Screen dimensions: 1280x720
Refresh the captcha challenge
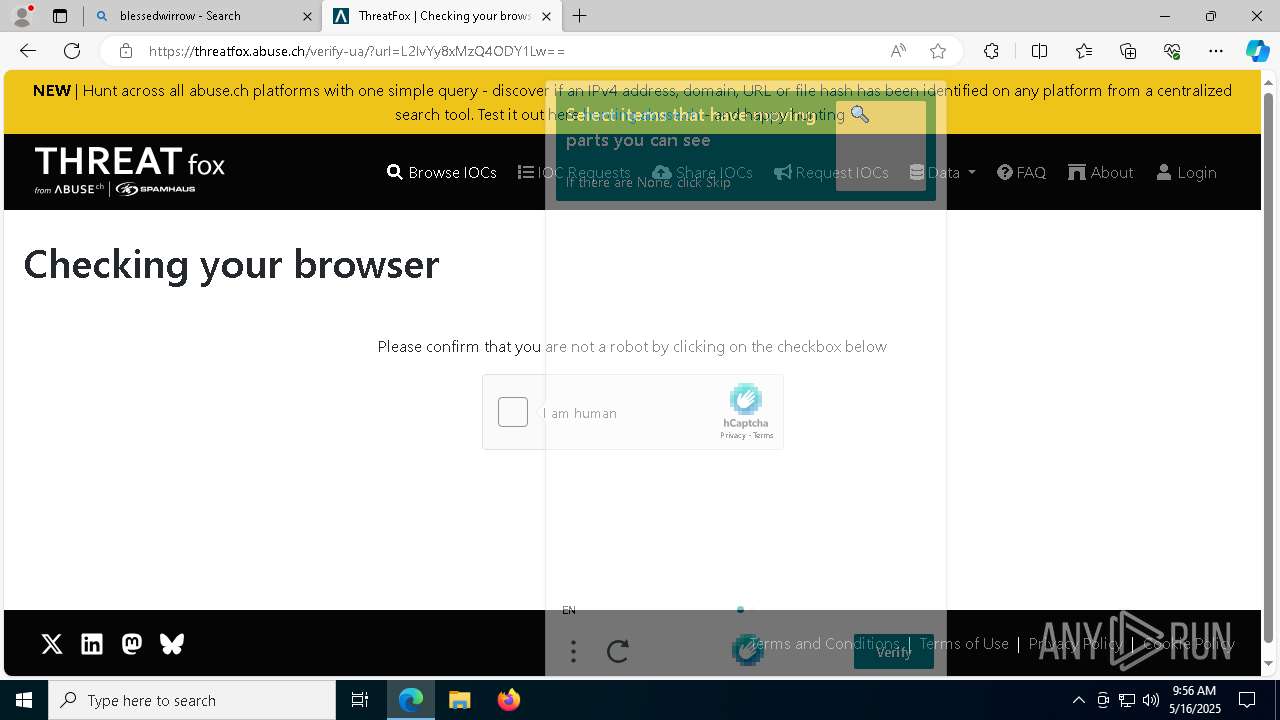(x=618, y=652)
